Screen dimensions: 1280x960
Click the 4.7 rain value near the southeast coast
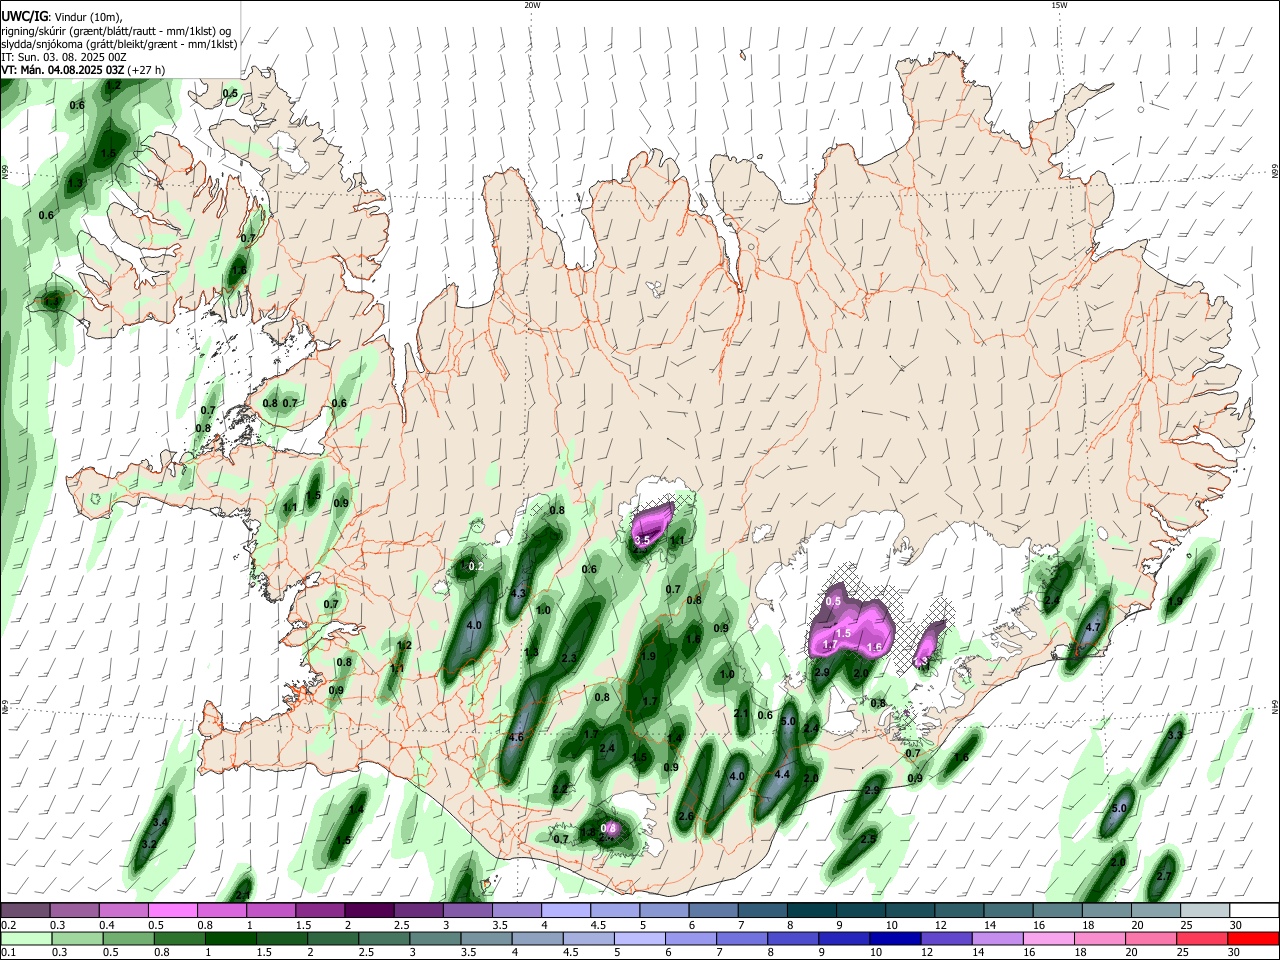(1093, 627)
